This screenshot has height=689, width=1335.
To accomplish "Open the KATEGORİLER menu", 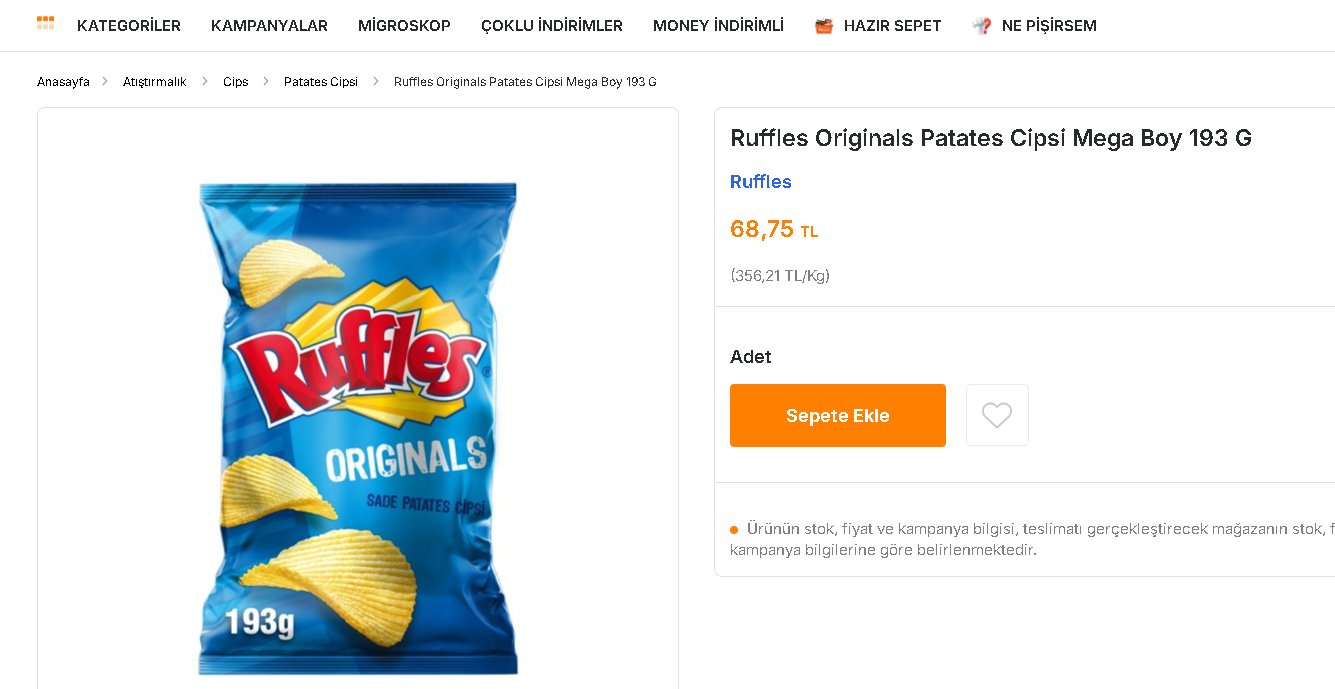I will 129,26.
